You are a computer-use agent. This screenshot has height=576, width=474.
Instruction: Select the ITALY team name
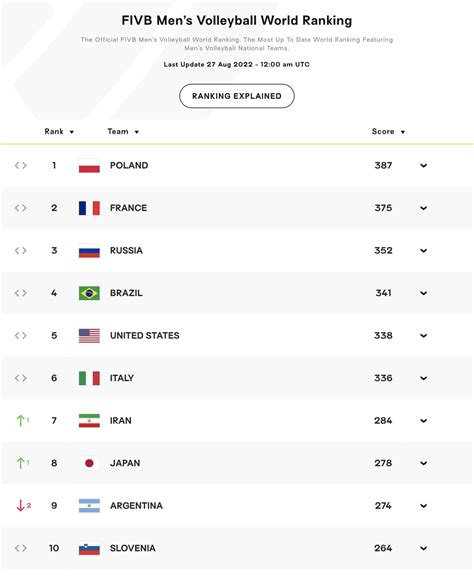point(122,378)
